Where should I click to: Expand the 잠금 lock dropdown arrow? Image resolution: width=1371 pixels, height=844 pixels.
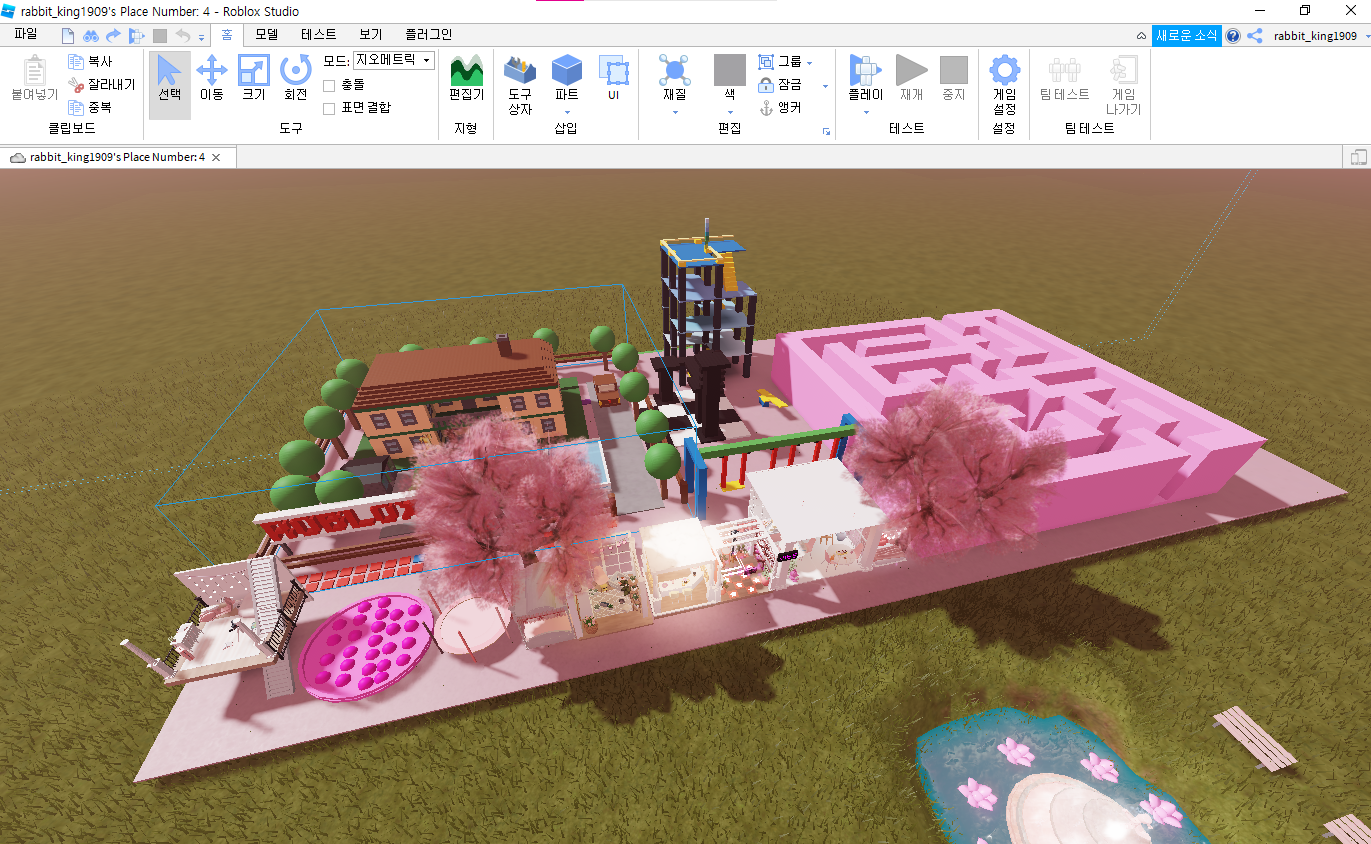825,86
